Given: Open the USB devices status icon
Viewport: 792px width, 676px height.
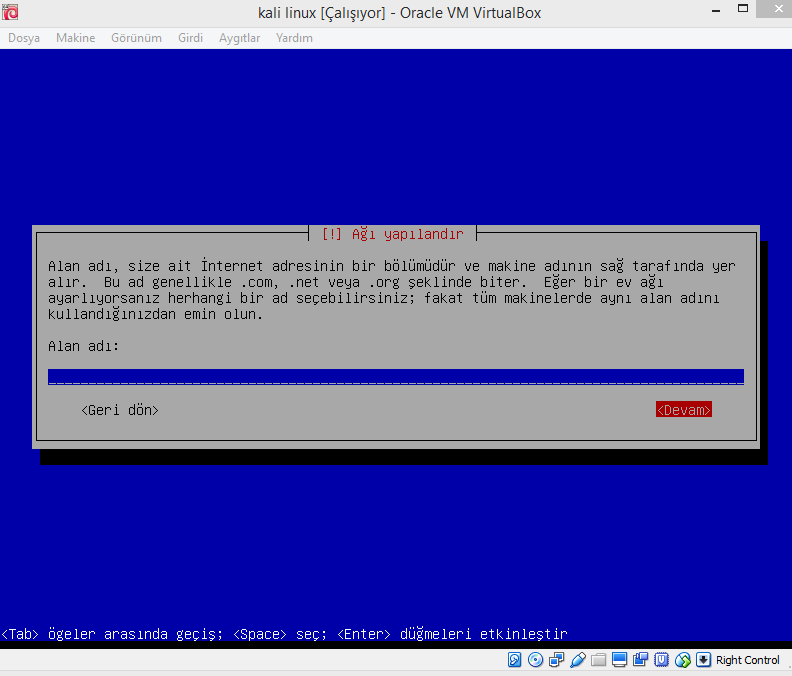Looking at the screenshot, I should [577, 660].
